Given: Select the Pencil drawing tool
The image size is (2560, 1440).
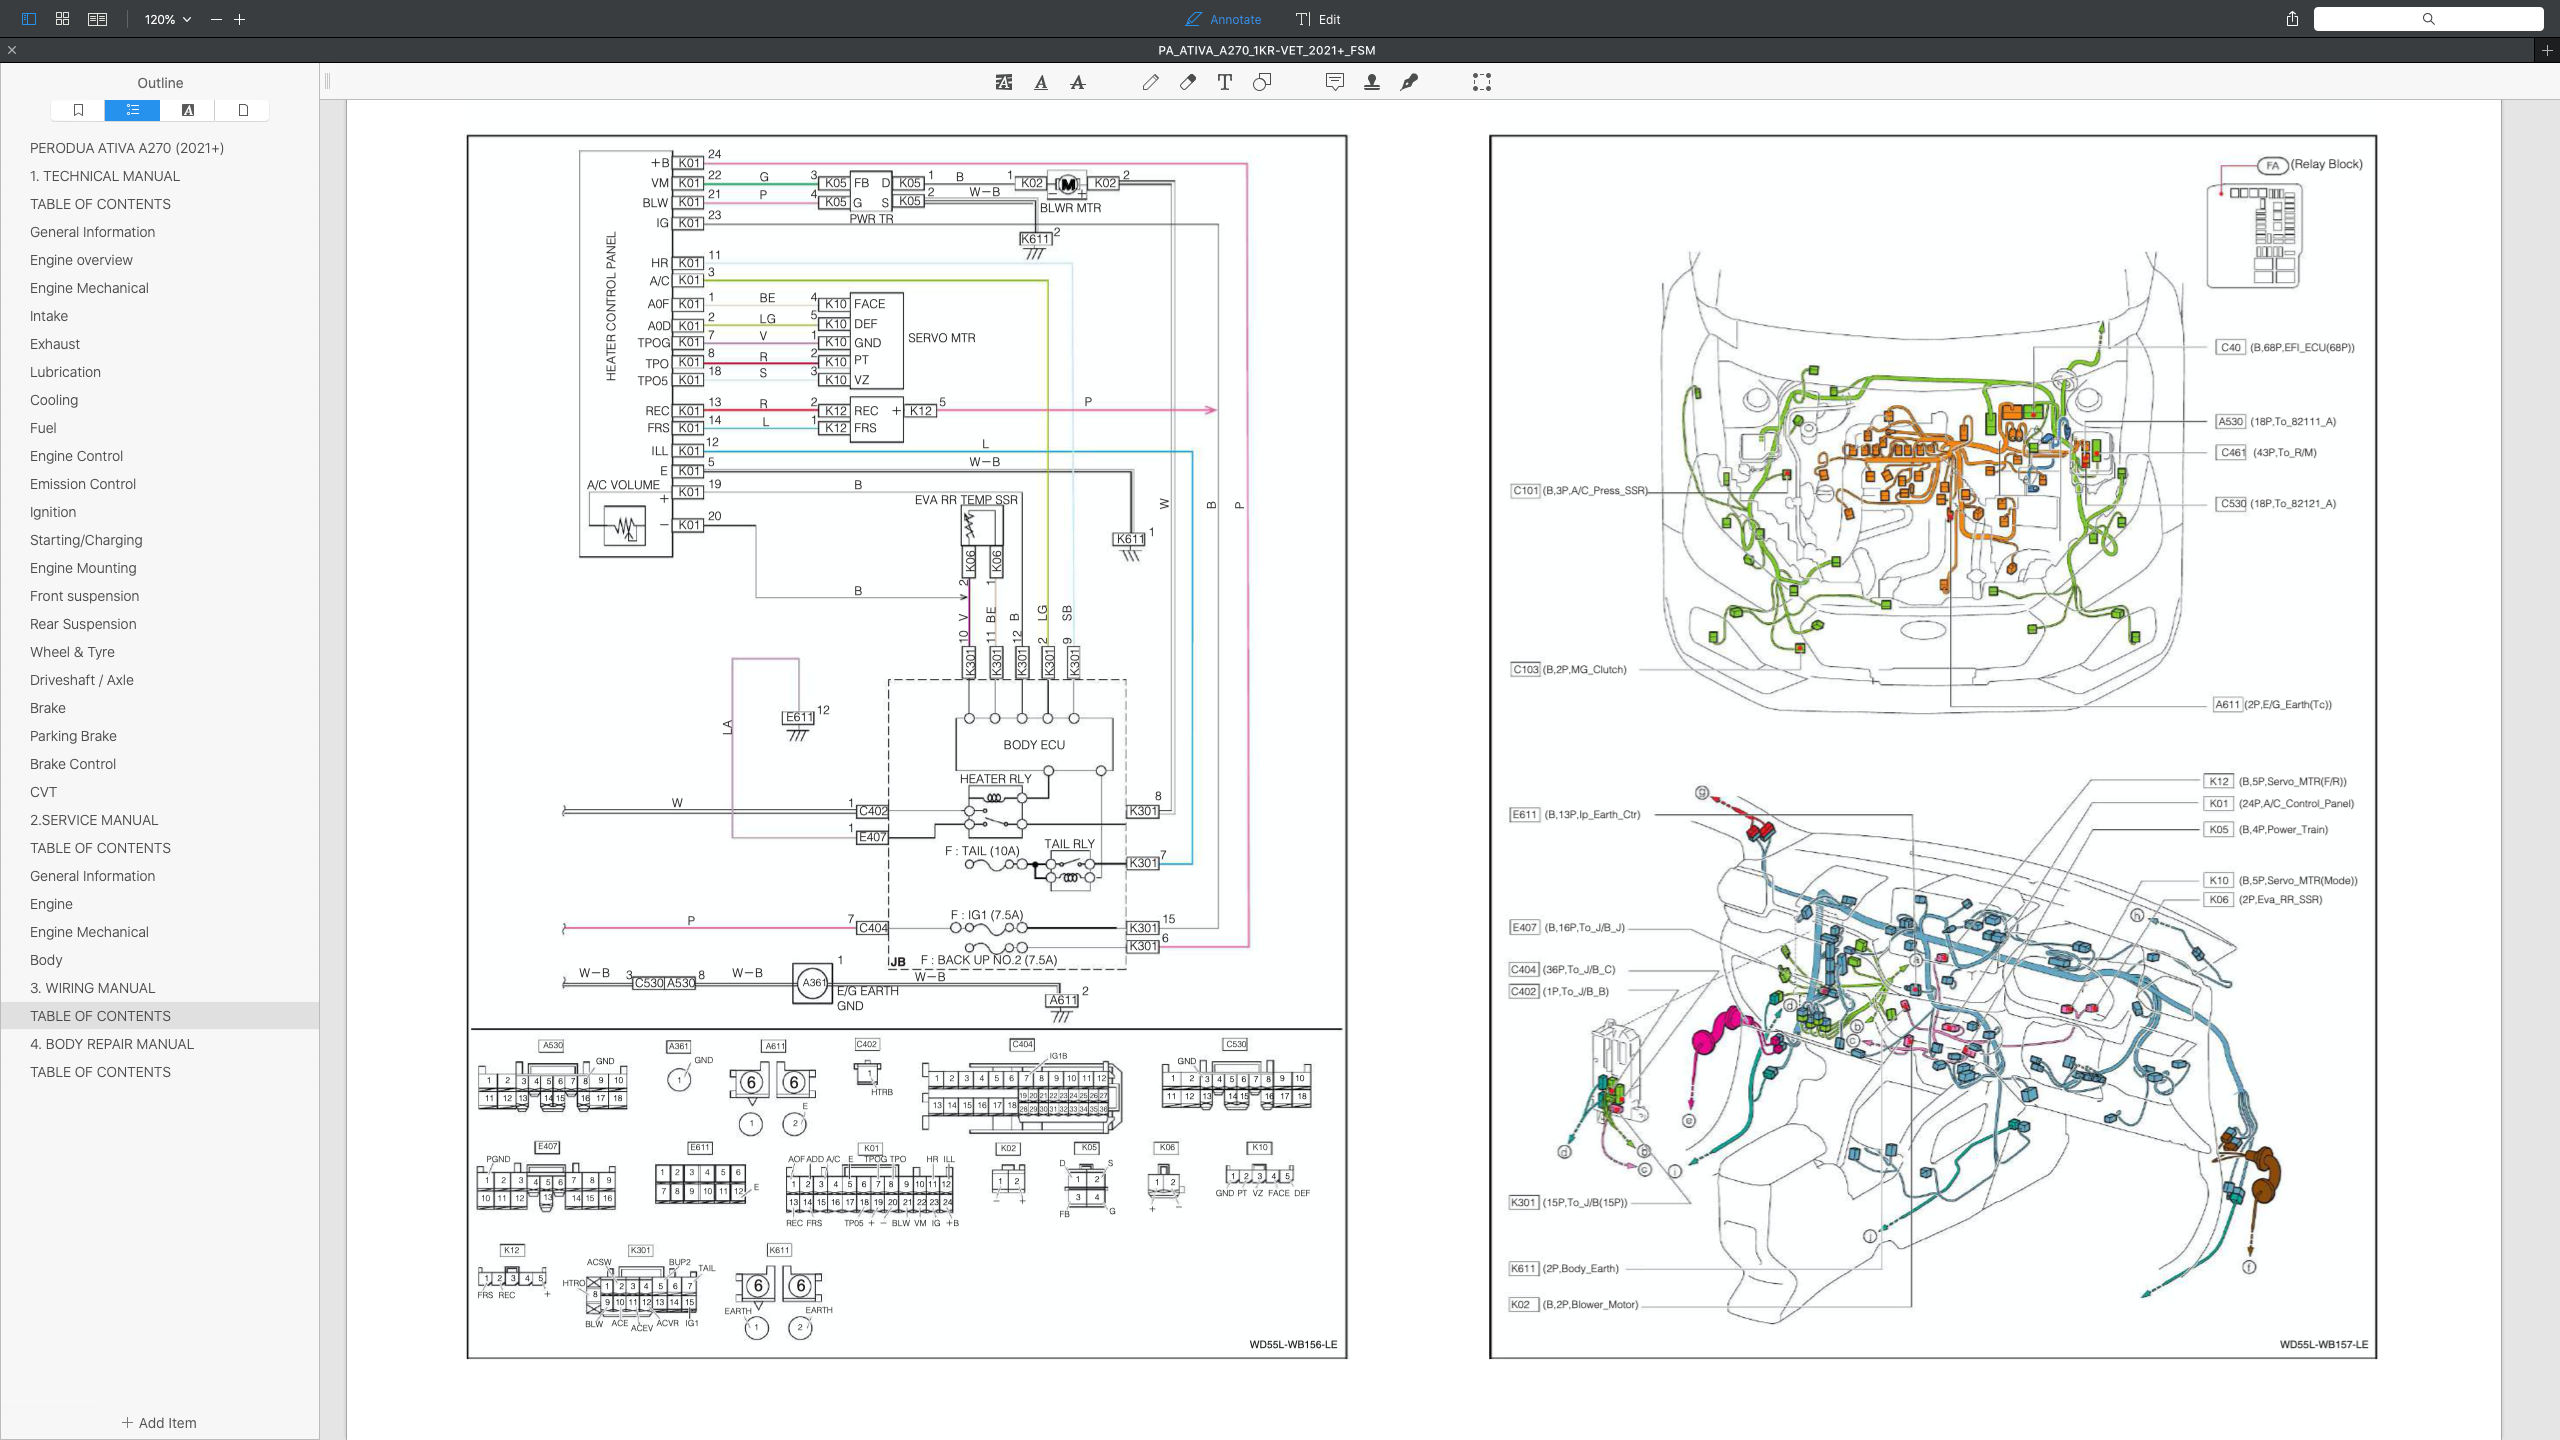Looking at the screenshot, I should click(1151, 83).
